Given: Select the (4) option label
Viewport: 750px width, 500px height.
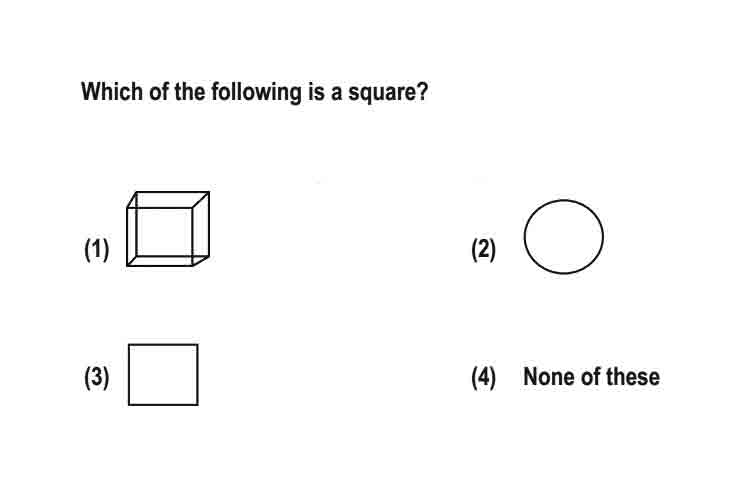Looking at the screenshot, I should click(483, 377).
